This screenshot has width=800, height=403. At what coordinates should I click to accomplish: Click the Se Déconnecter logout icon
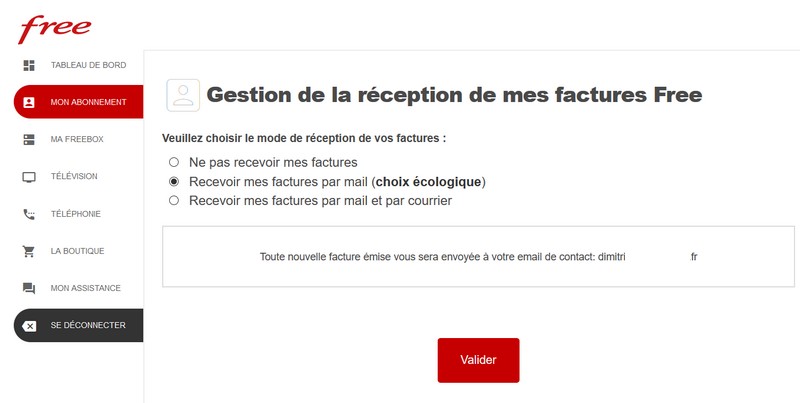click(x=29, y=326)
